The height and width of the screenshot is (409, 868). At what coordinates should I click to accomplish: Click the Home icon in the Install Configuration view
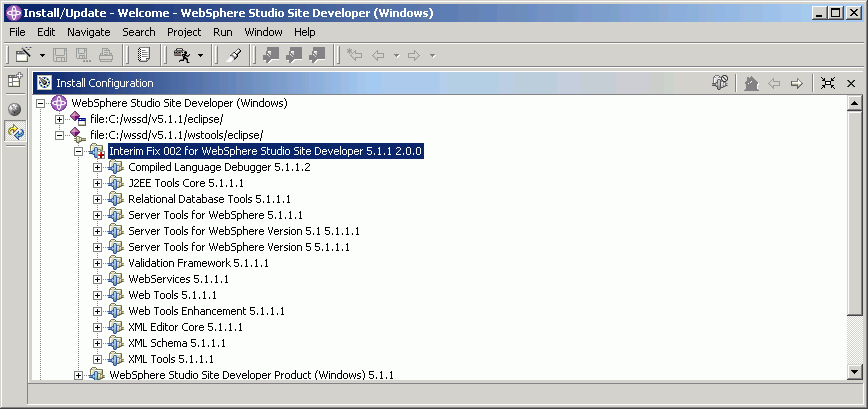[x=751, y=84]
